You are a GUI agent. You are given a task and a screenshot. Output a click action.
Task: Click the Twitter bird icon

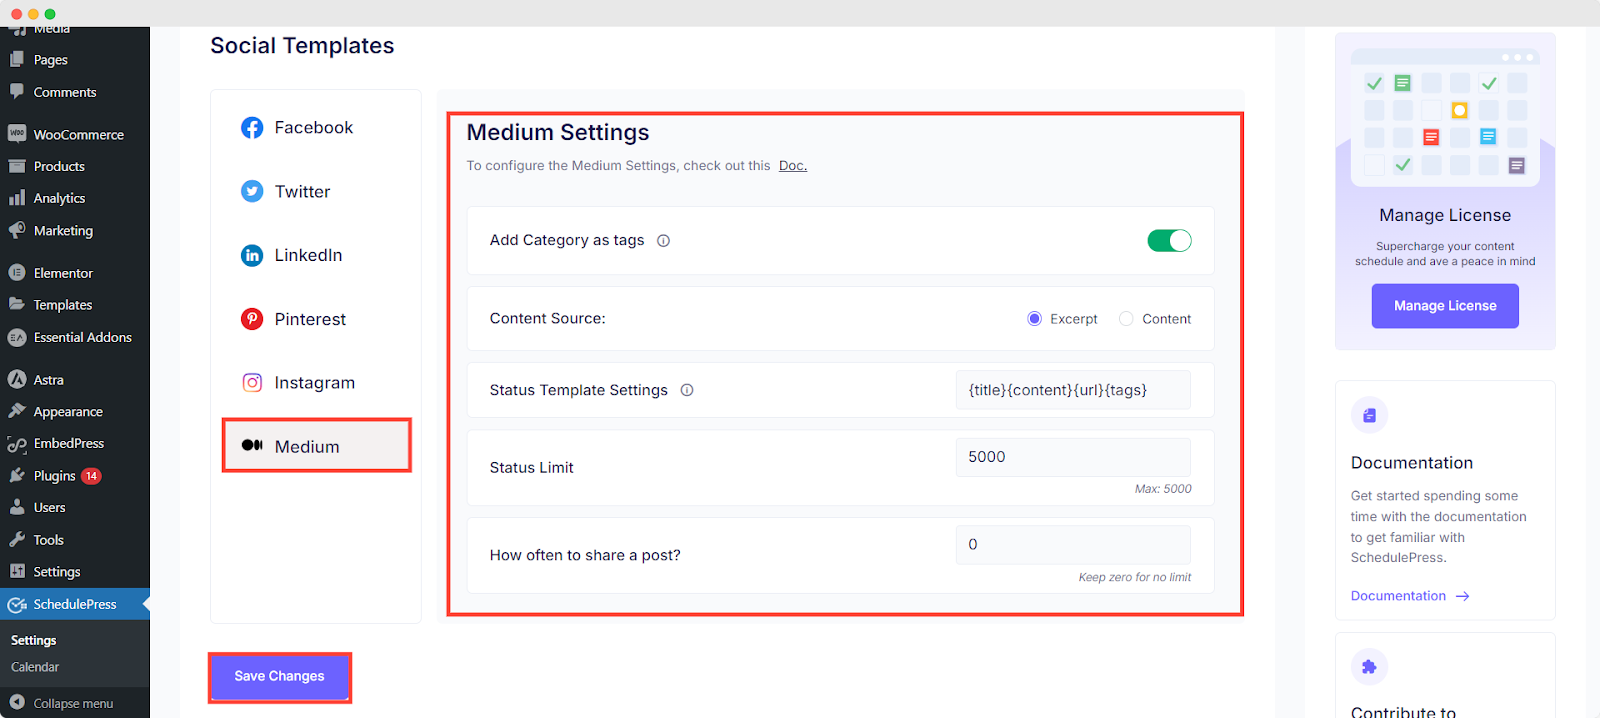tap(252, 191)
